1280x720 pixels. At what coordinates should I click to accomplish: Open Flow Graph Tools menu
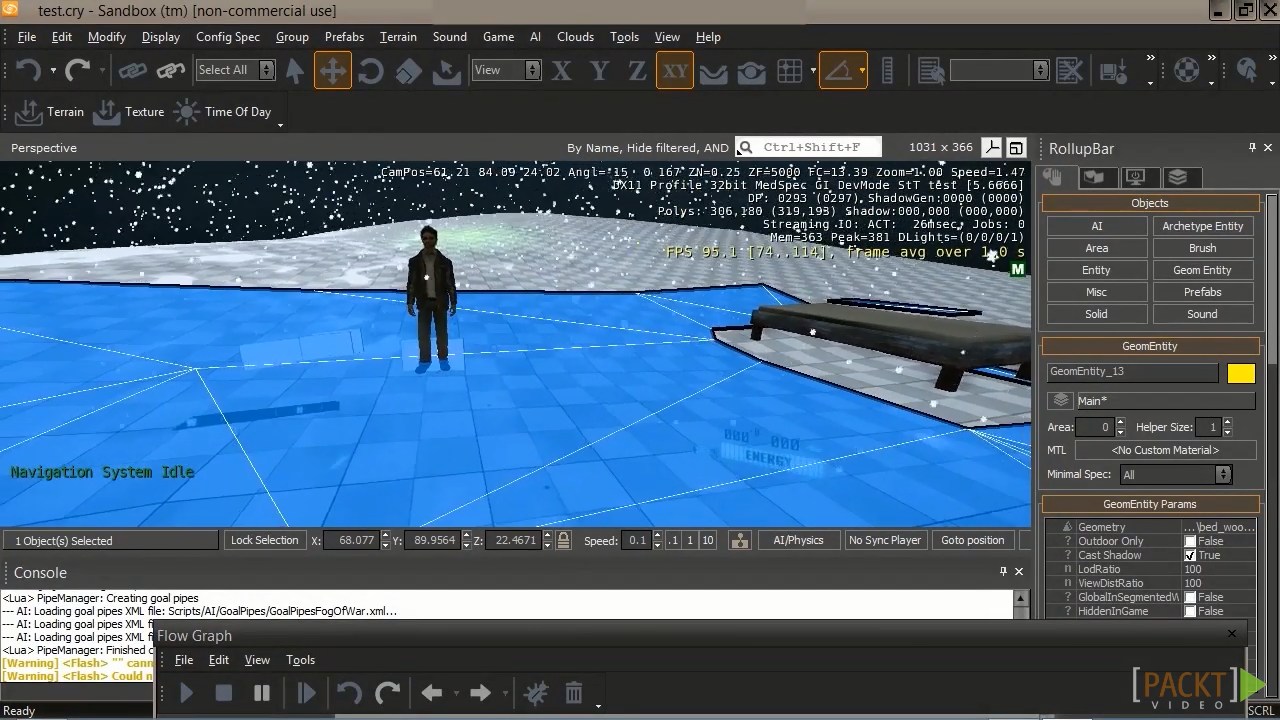coord(300,660)
